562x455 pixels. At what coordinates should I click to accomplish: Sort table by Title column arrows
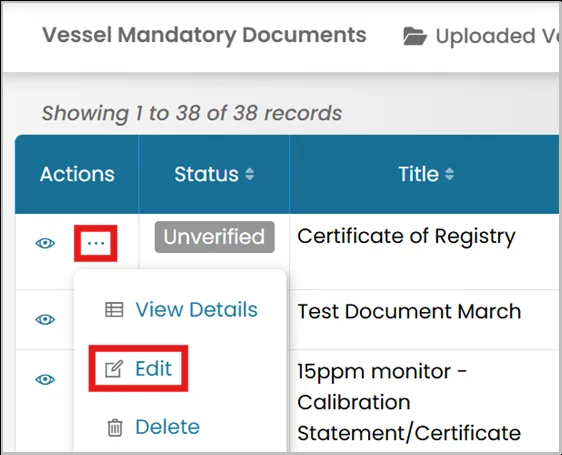[449, 174]
